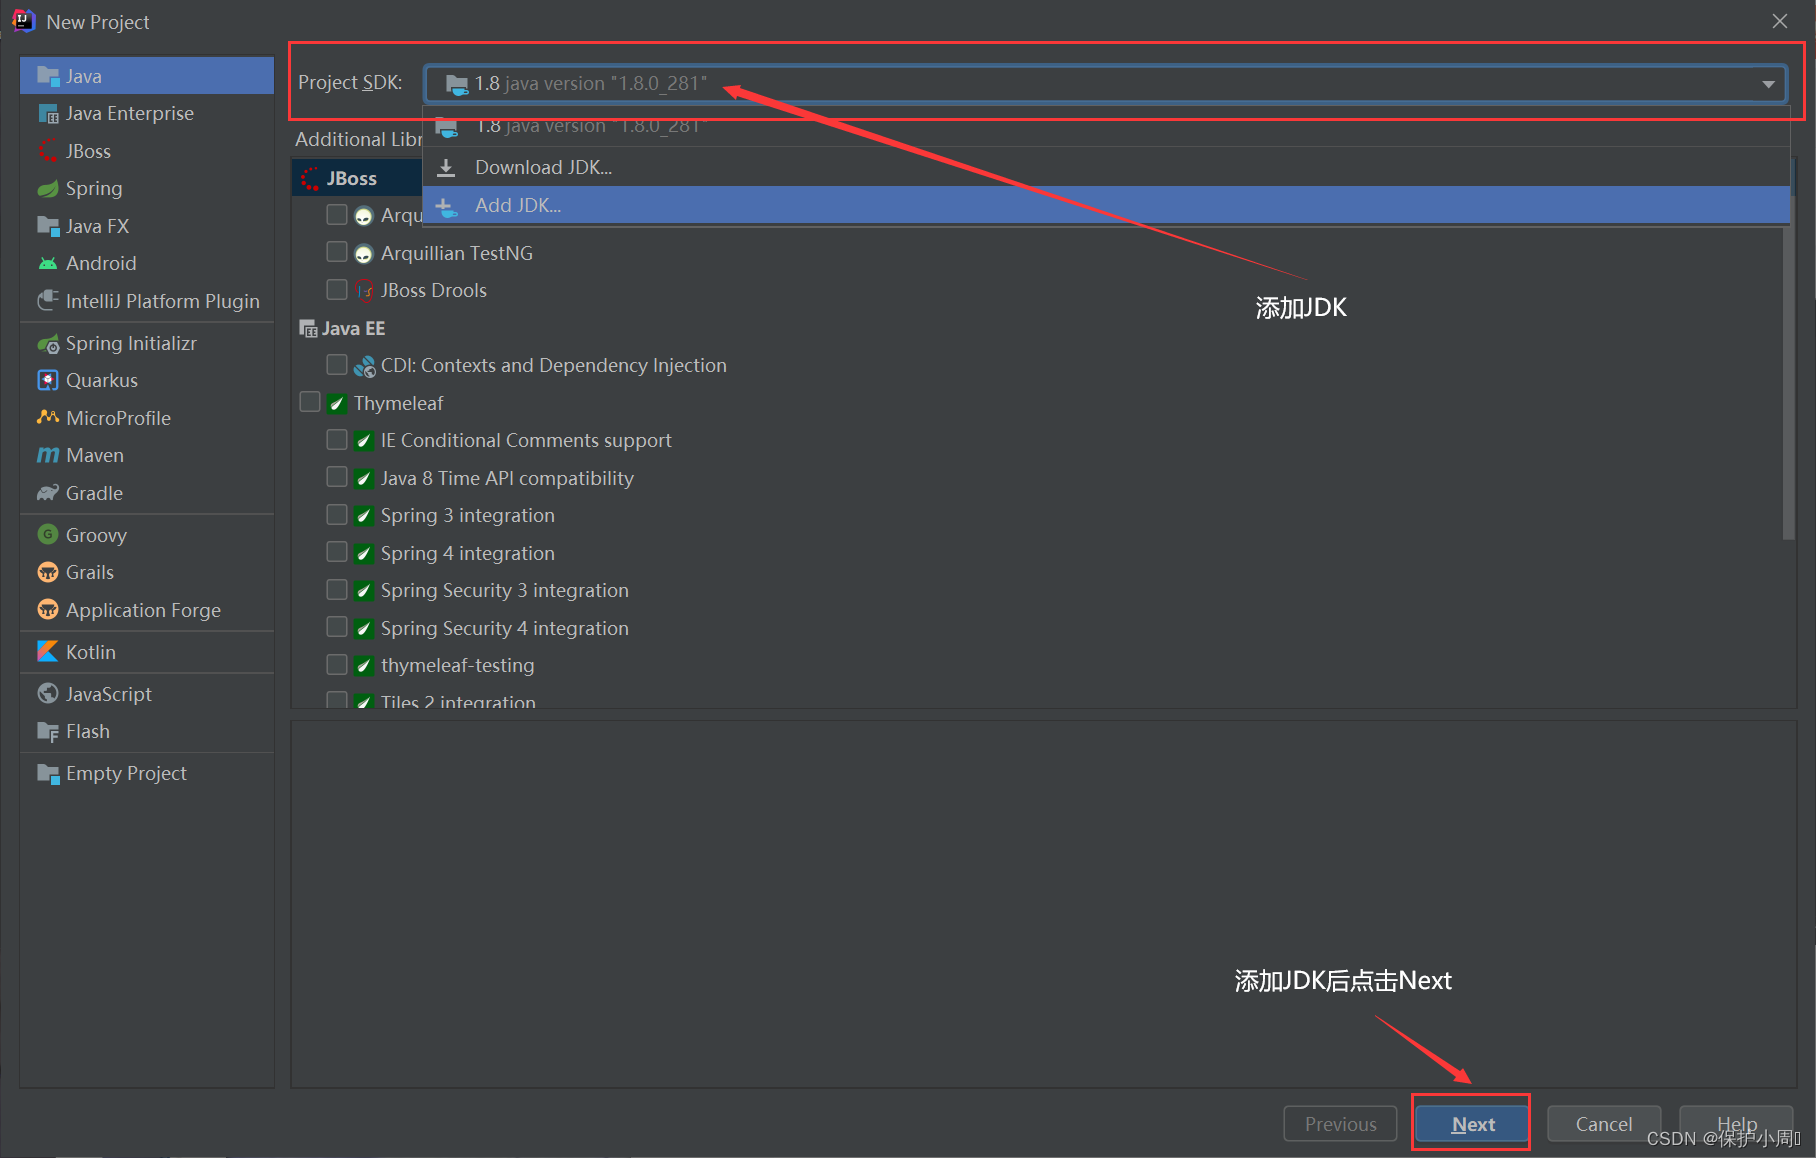1816x1158 pixels.
Task: Choose the Java Enterprise icon in sidebar
Action: click(48, 113)
